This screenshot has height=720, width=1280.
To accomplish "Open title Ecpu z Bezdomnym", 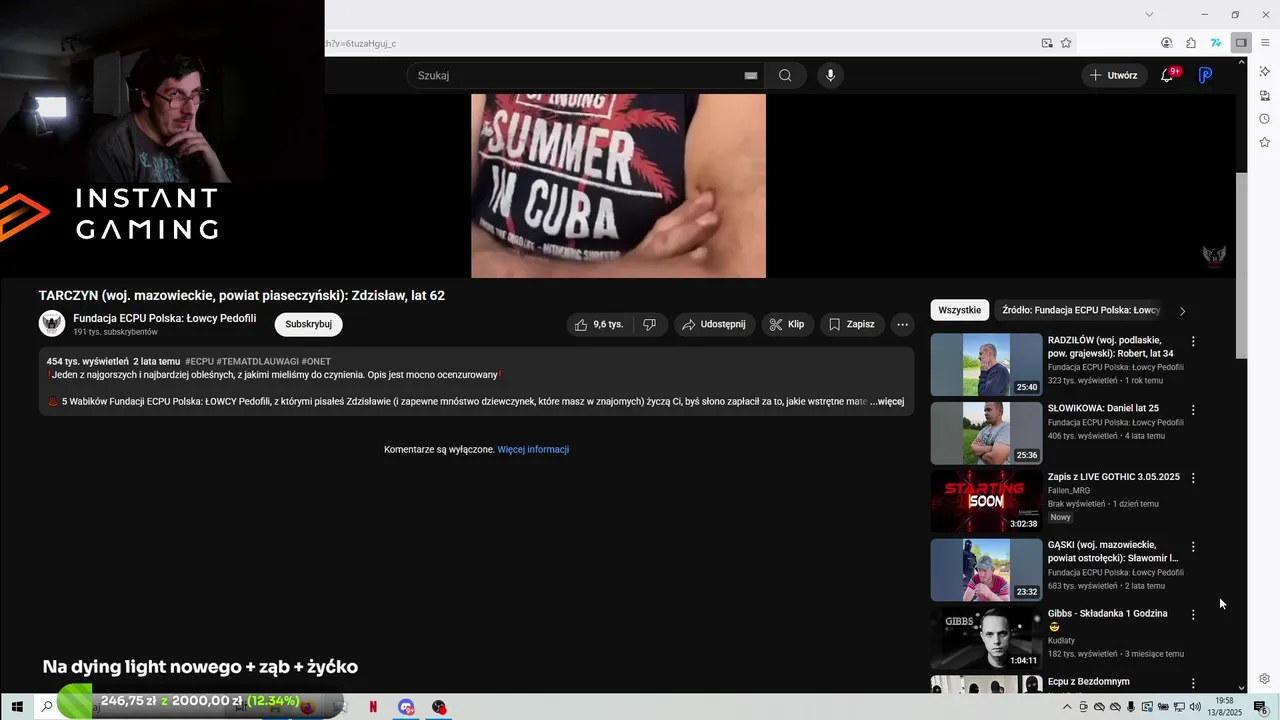I will click(1088, 682).
